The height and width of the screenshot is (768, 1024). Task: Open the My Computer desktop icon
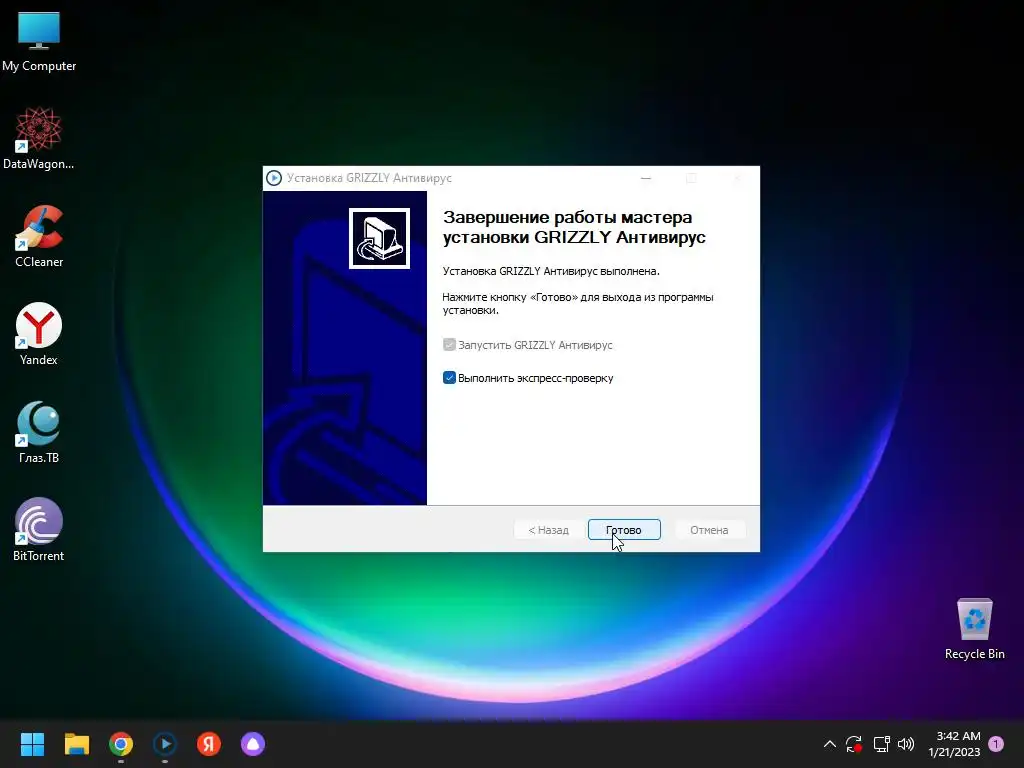(39, 41)
